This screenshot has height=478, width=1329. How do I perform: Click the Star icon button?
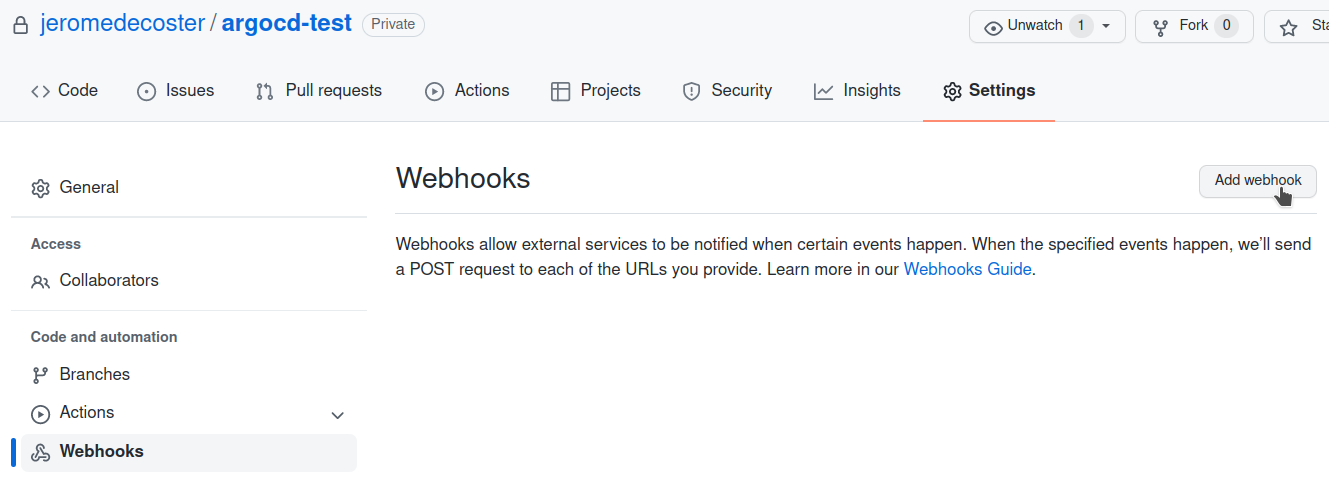click(1290, 27)
